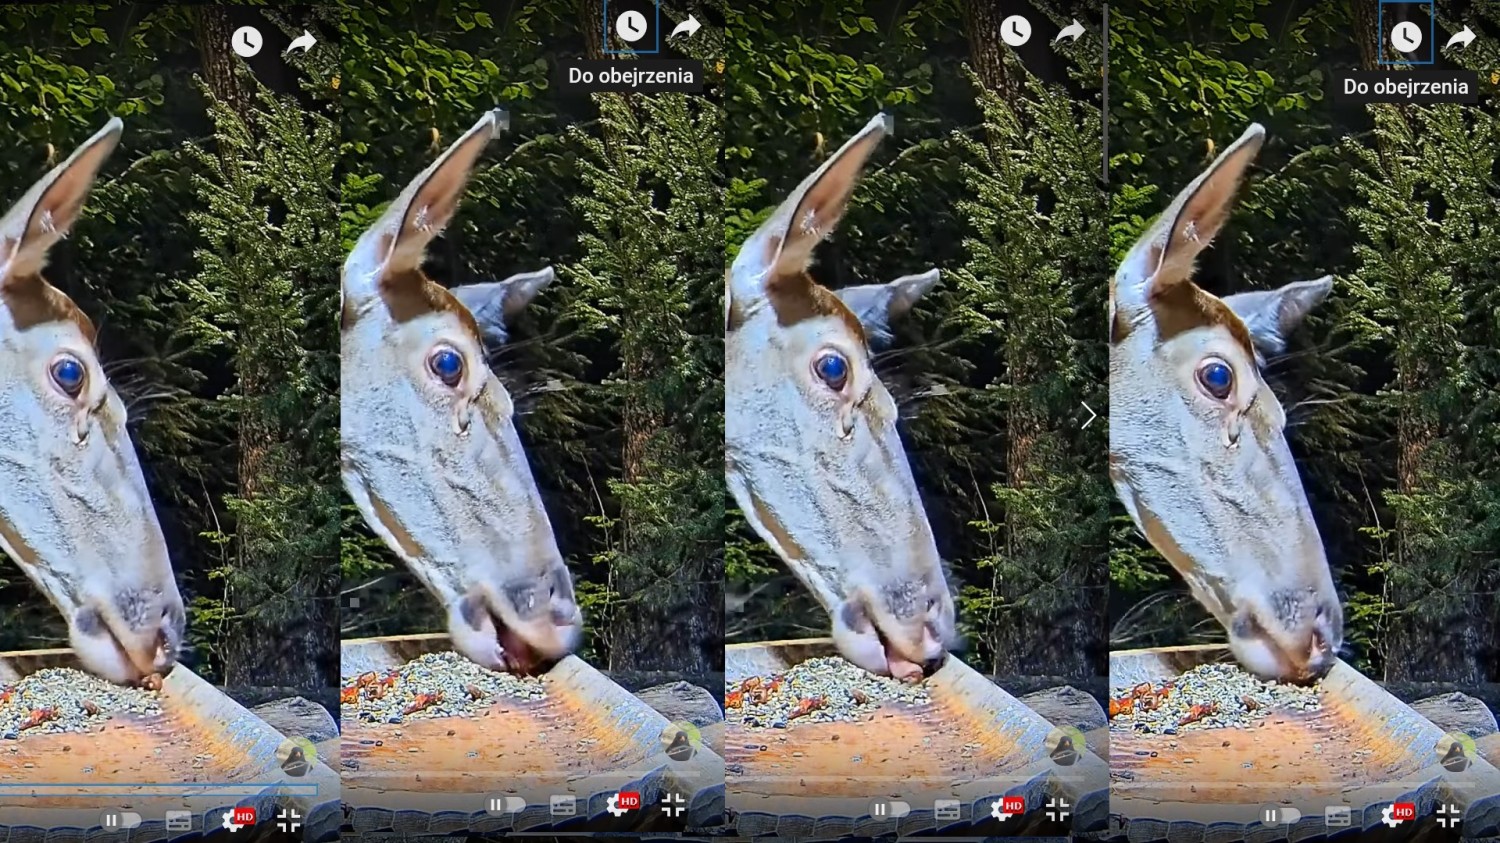This screenshot has height=843, width=1500.
Task: Click bird channel watermark in third panel
Action: [1065, 746]
